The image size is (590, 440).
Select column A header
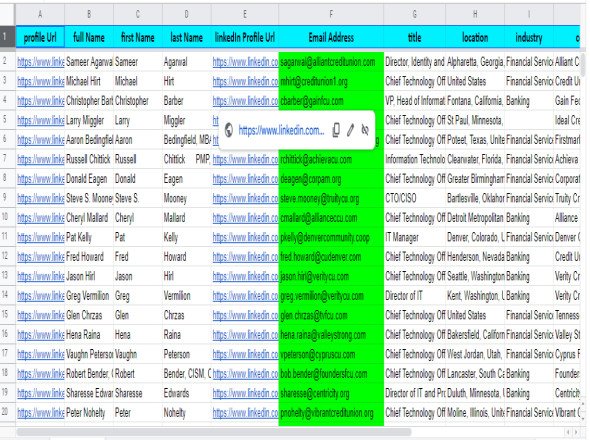[40, 14]
